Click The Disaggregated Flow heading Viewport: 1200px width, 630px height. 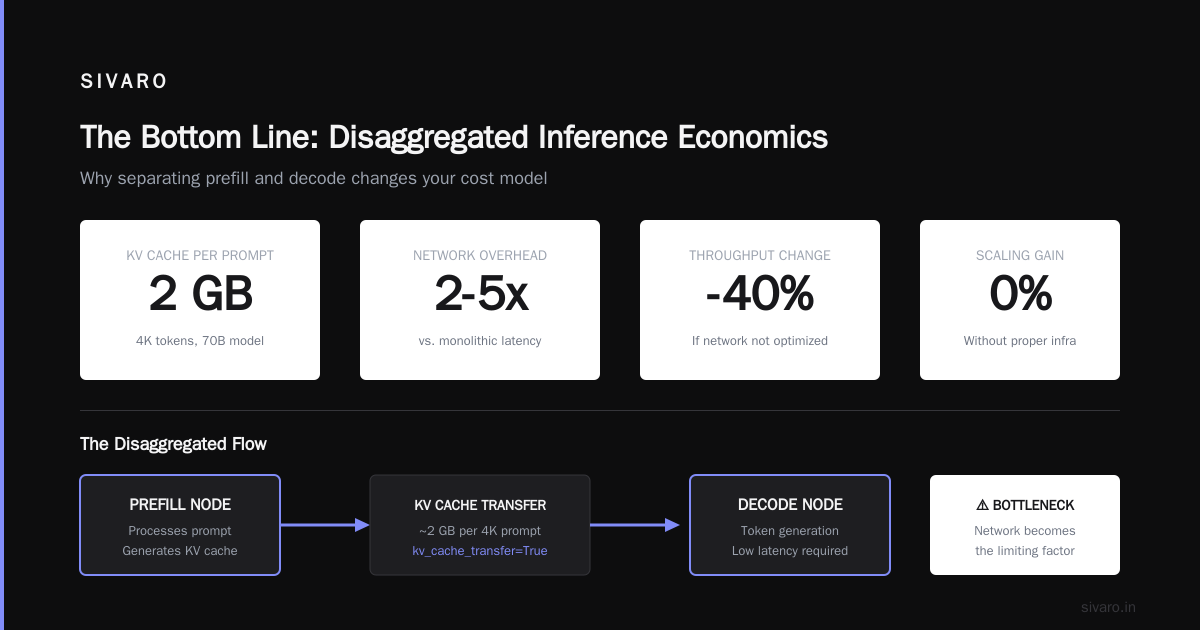[173, 443]
